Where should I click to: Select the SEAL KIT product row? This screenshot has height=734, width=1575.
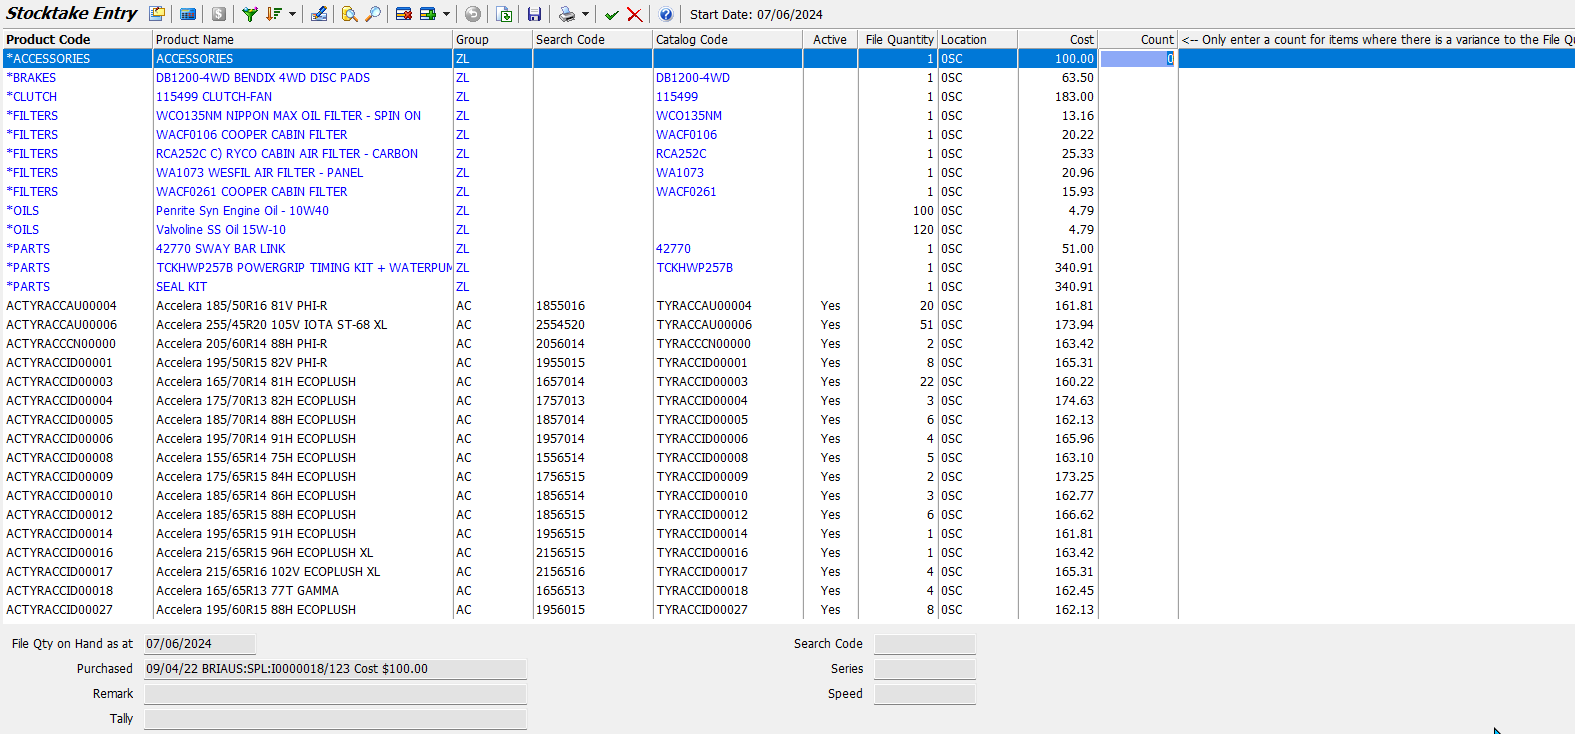[181, 287]
